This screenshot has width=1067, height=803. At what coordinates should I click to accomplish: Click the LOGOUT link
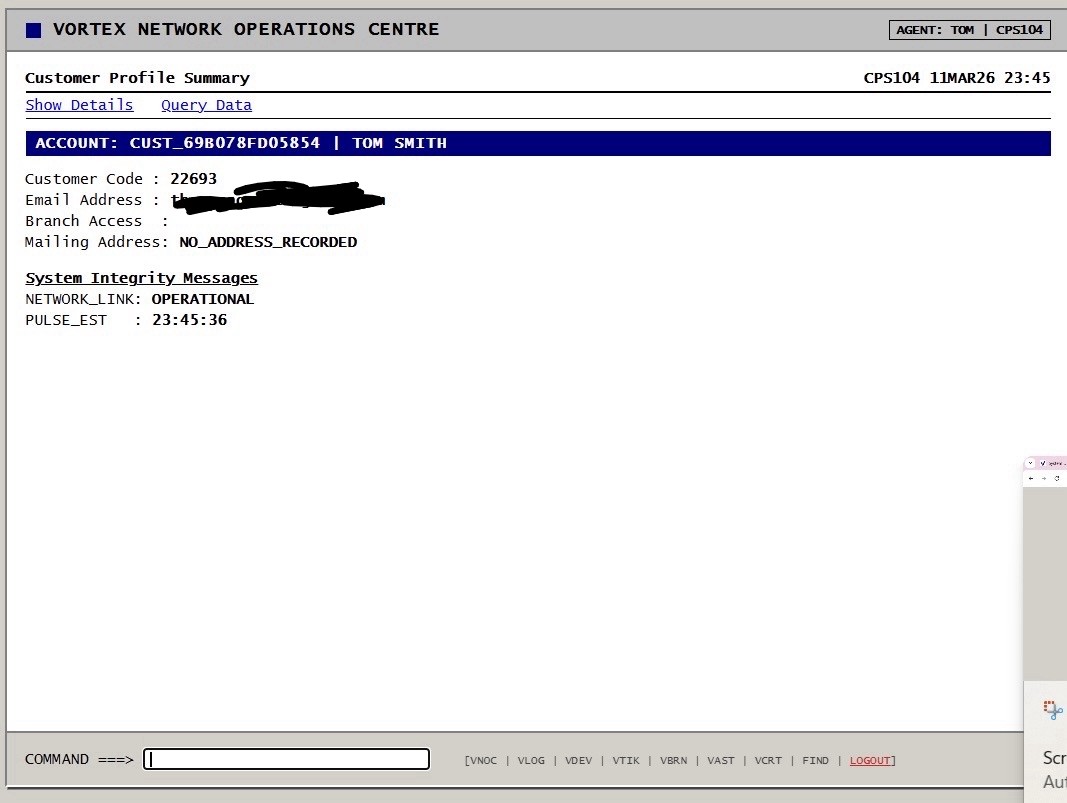click(870, 760)
